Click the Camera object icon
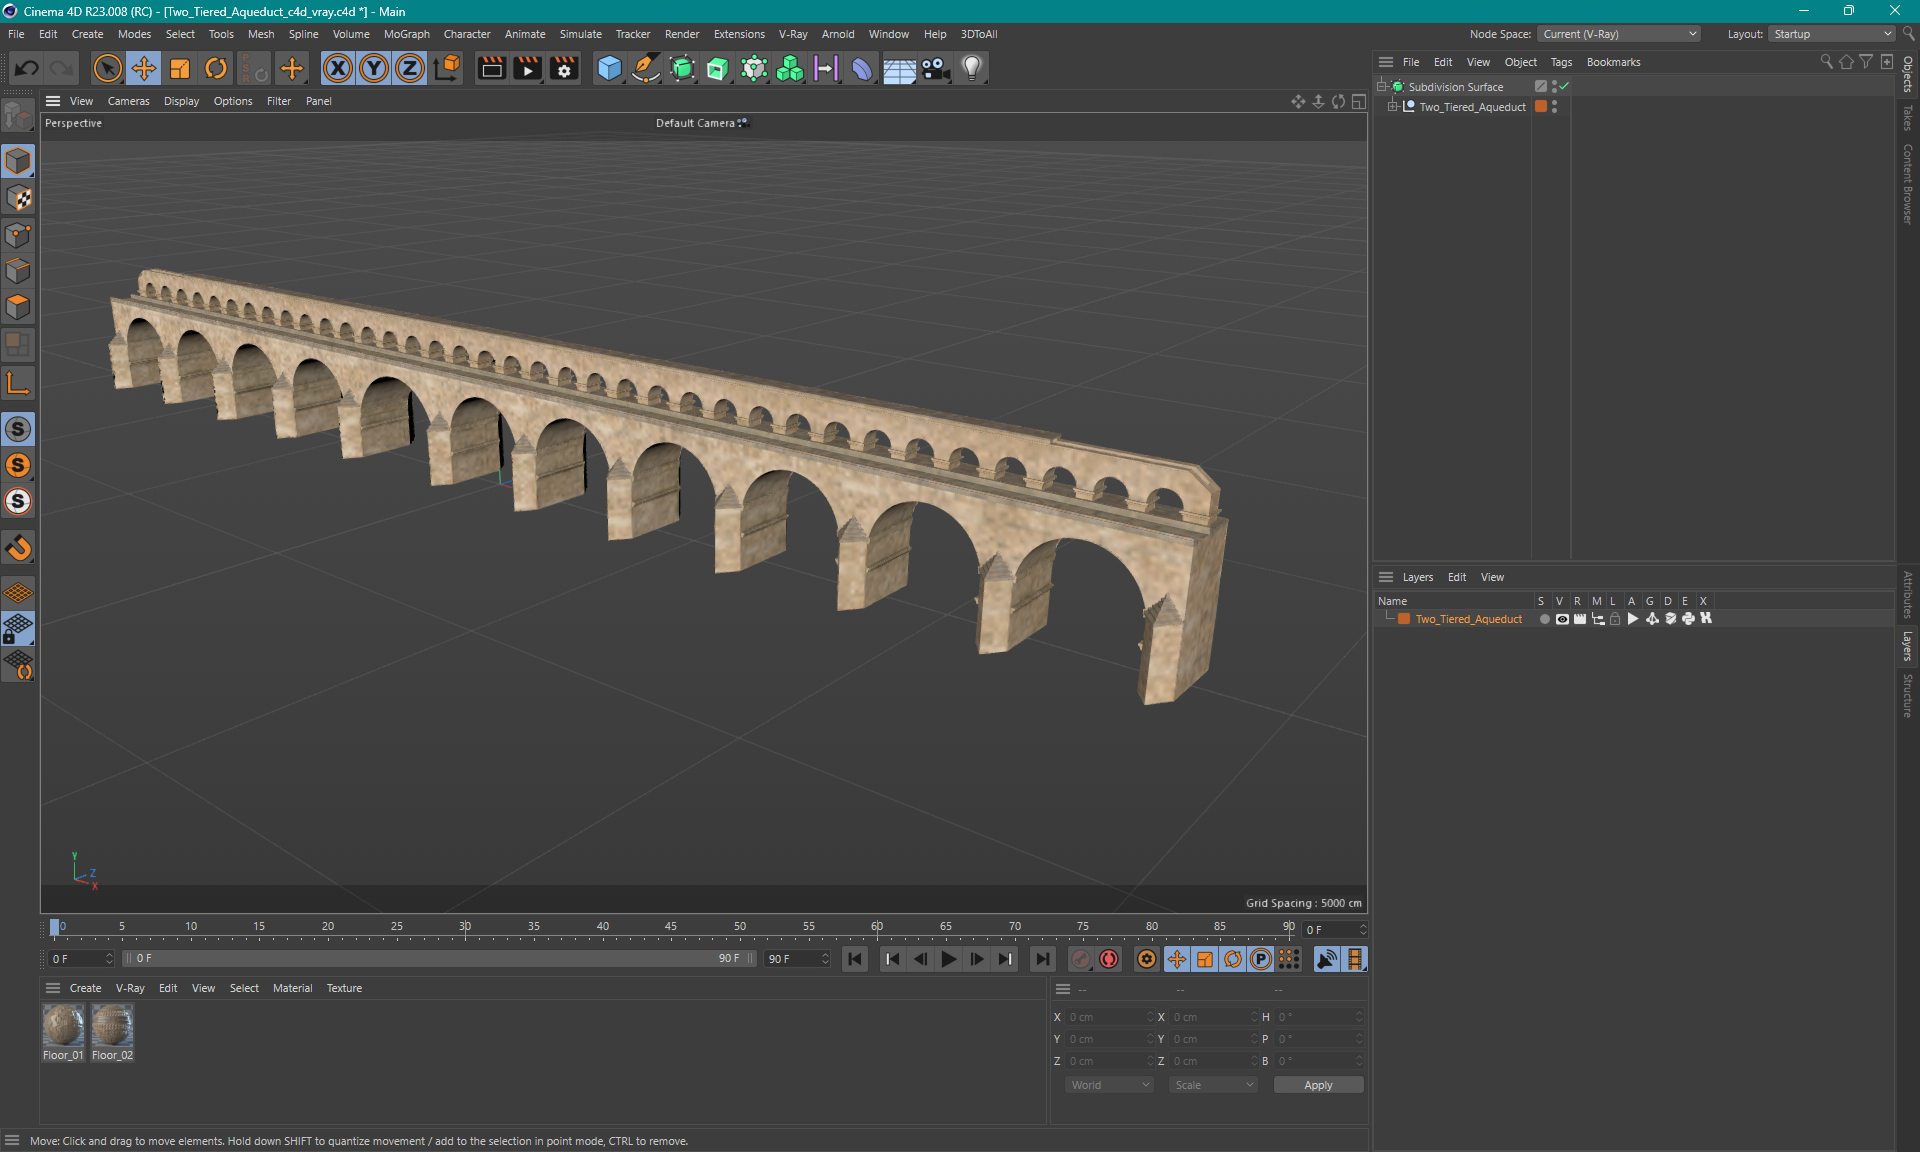This screenshot has height=1152, width=1920. tap(935, 68)
